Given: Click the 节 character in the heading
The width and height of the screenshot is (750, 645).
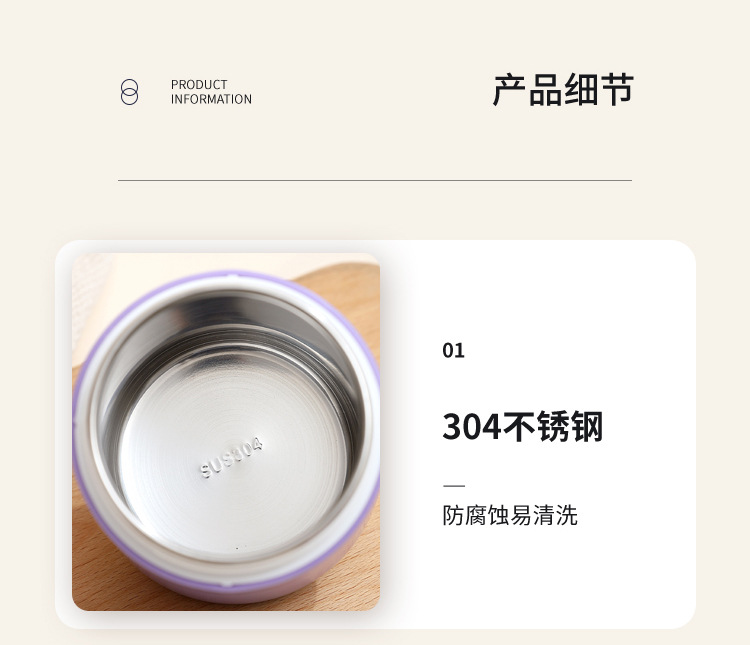Looking at the screenshot, I should tap(618, 90).
